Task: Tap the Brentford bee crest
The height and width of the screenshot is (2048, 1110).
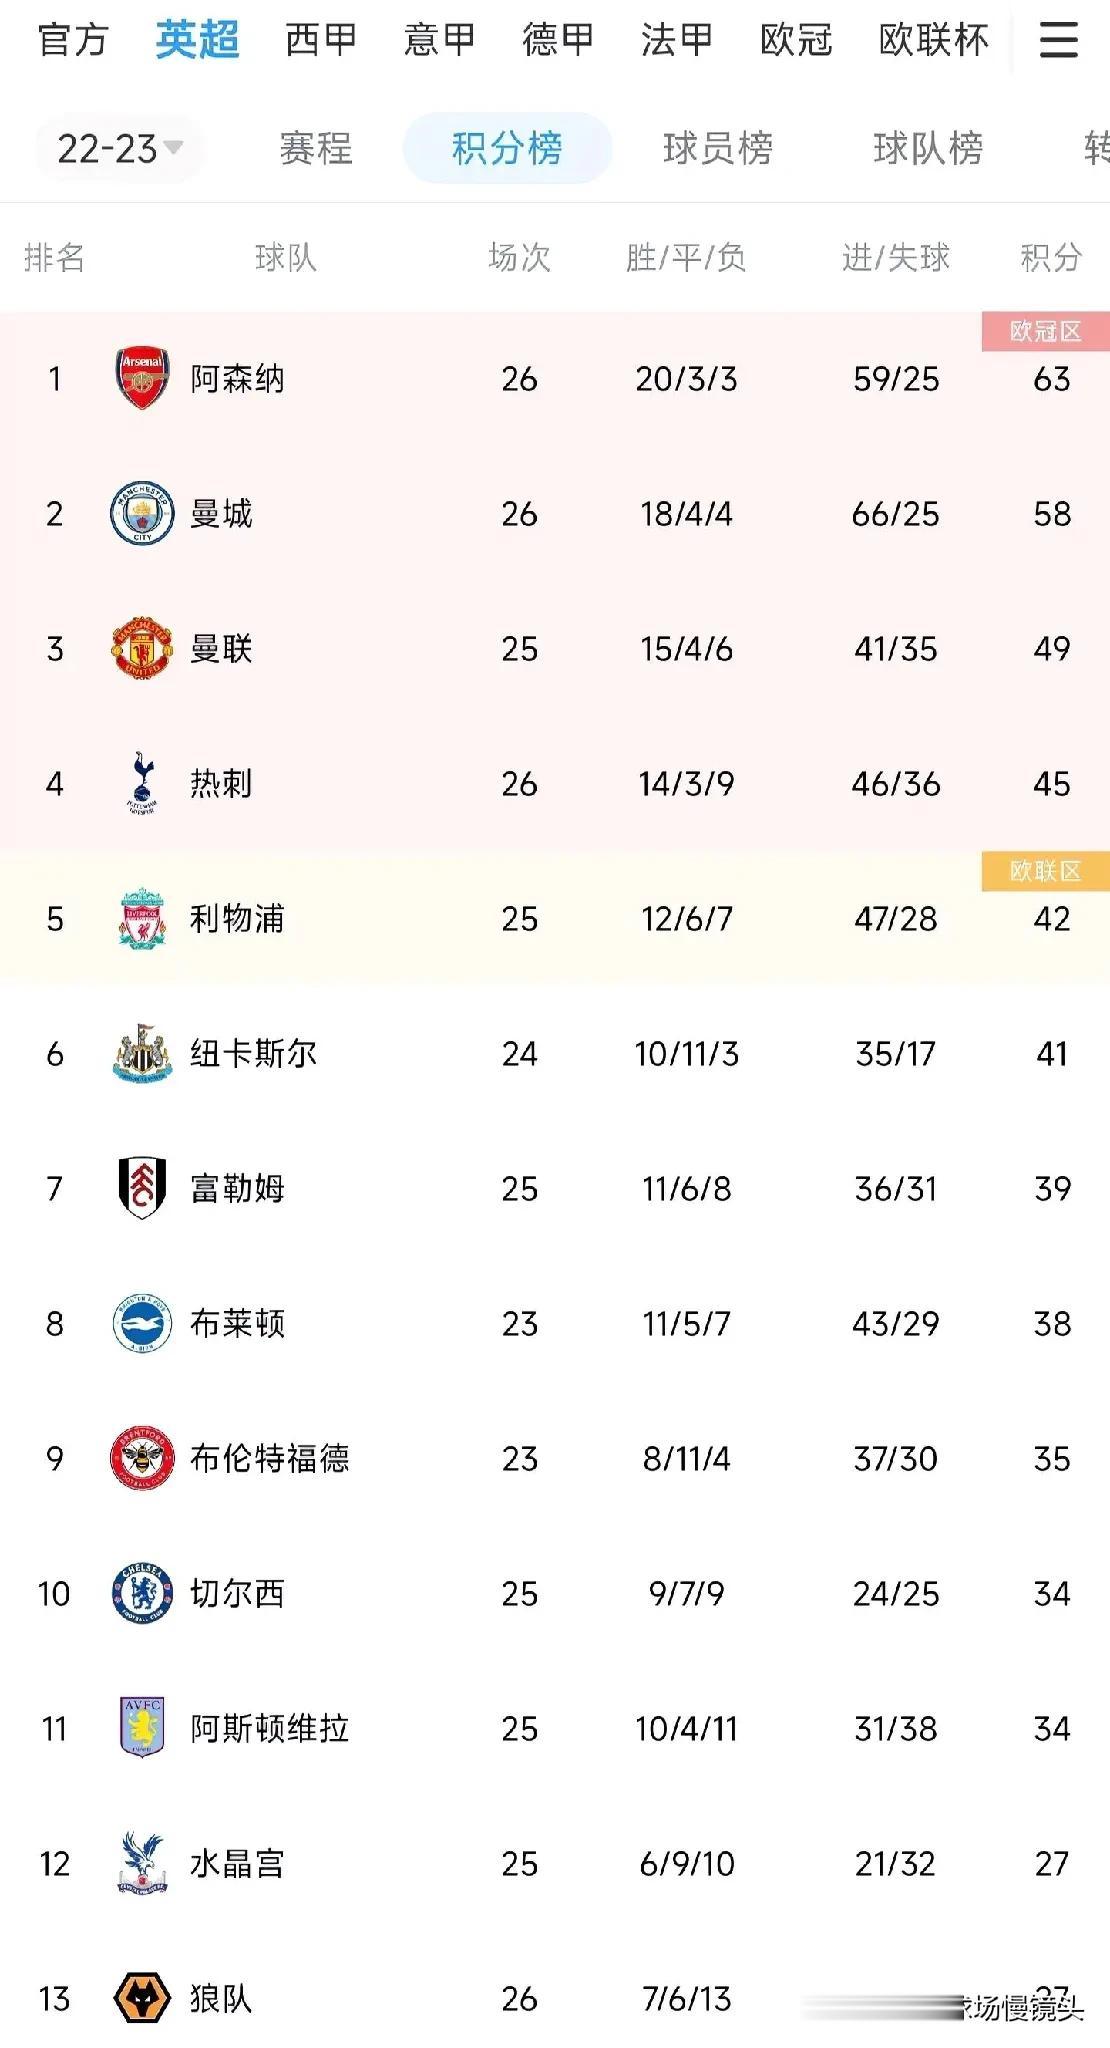Action: click(x=142, y=1458)
